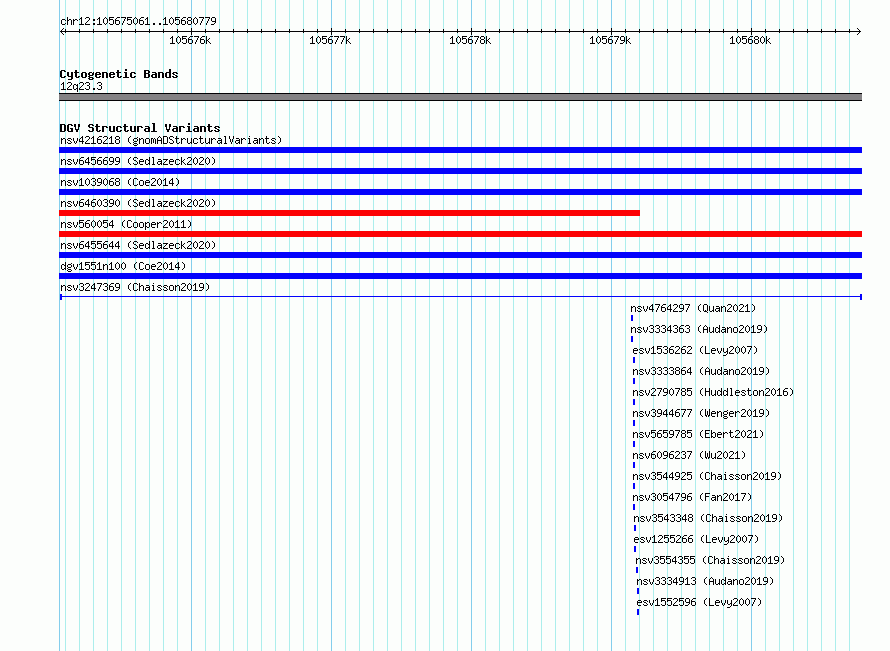Open variant esv1255266 (Levy2007)

click(x=696, y=539)
